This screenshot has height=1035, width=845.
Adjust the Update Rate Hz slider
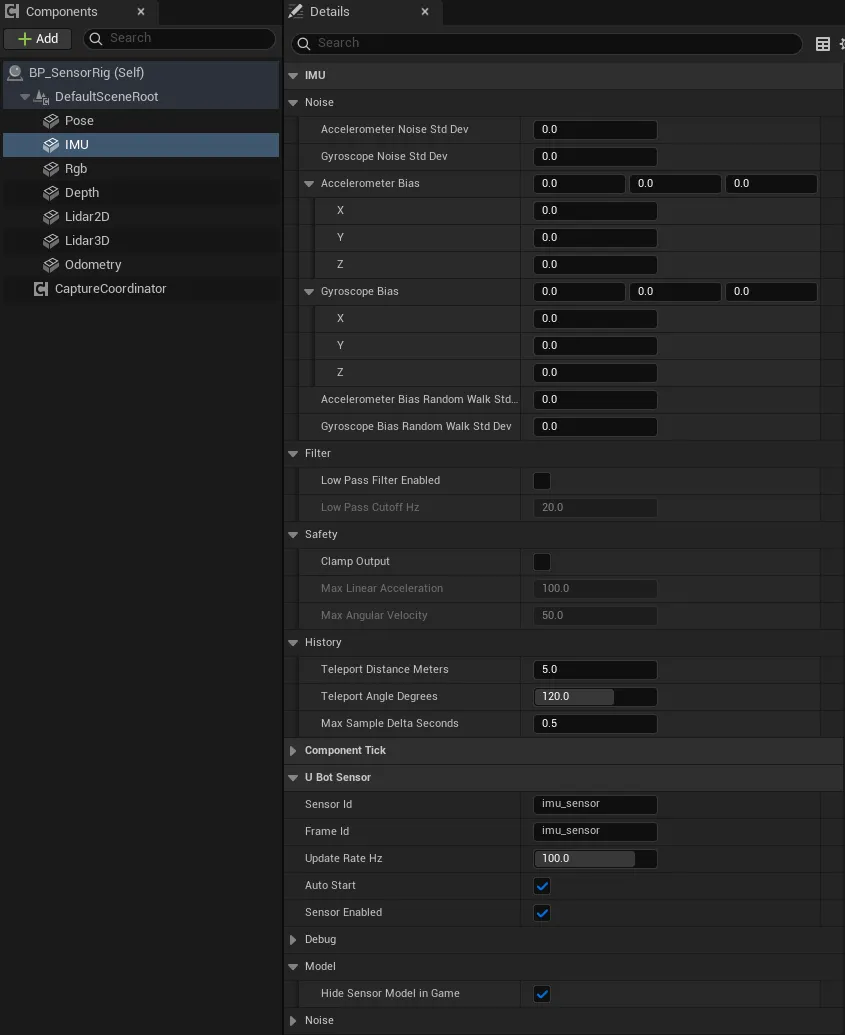(595, 859)
